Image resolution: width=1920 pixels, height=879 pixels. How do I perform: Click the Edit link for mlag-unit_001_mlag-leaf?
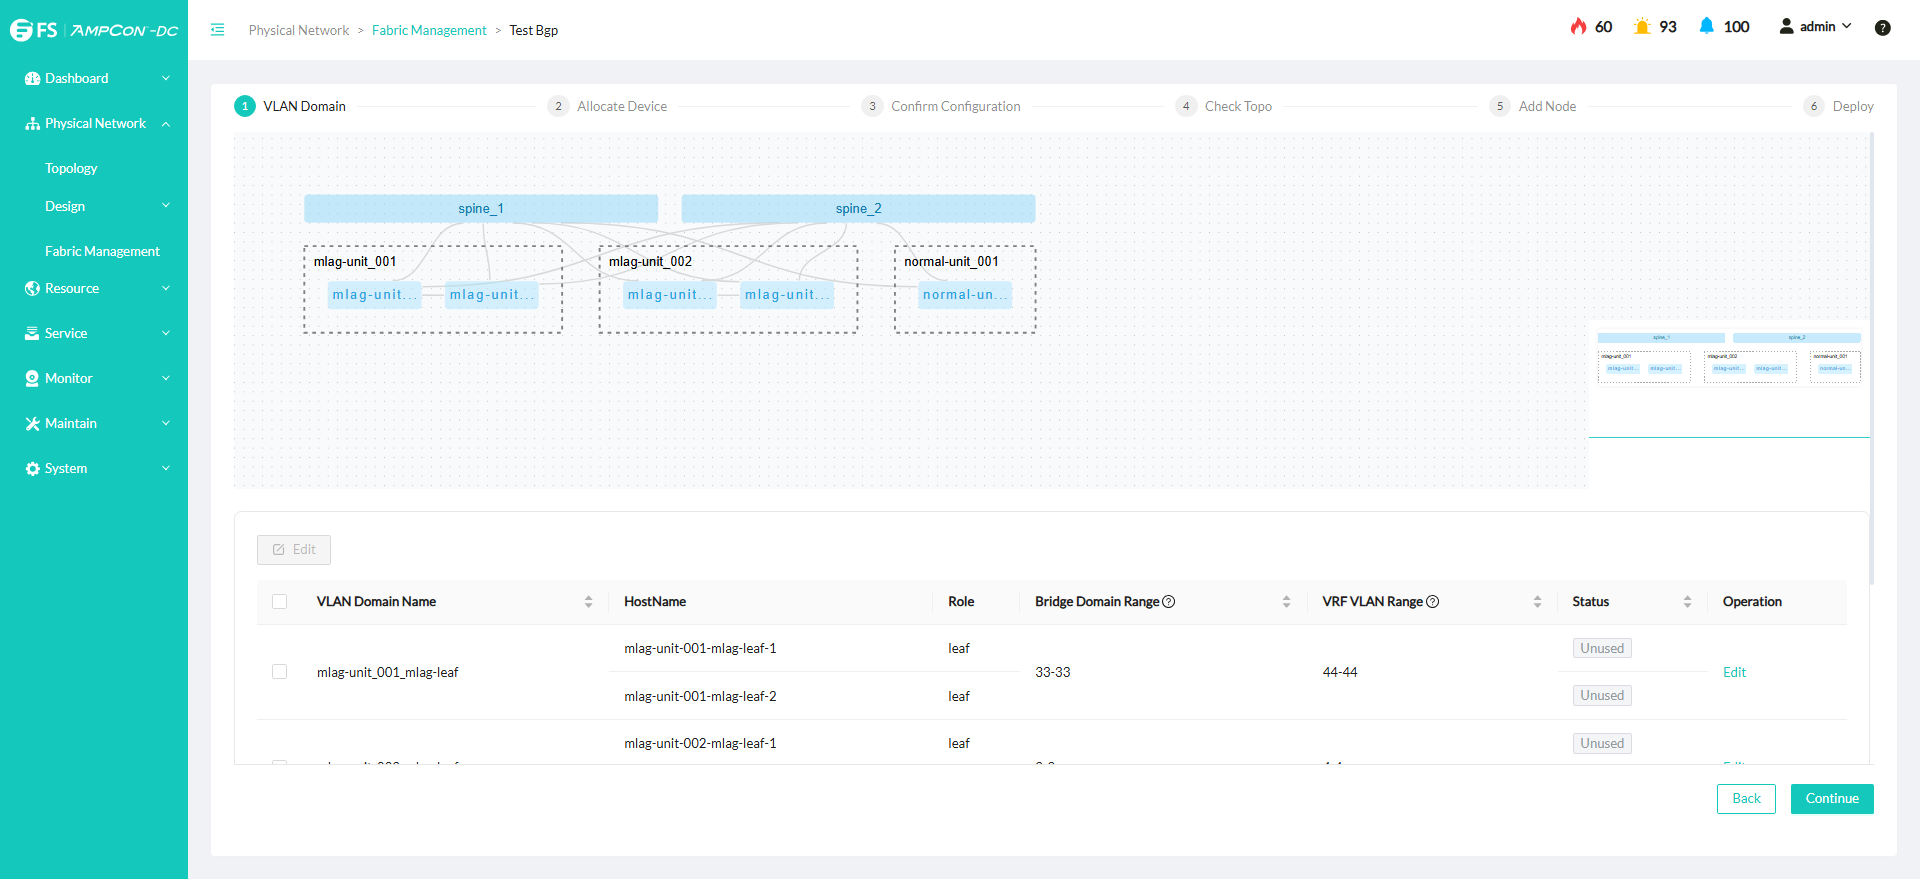1734,672
